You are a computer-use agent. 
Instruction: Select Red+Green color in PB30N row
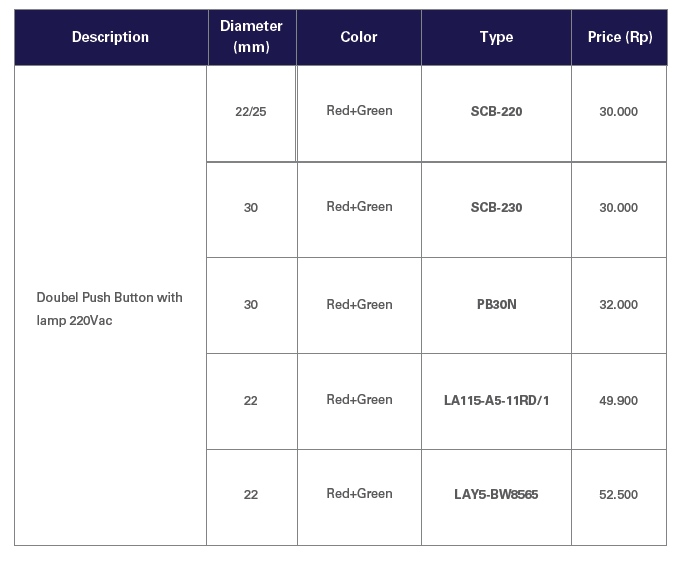click(359, 306)
